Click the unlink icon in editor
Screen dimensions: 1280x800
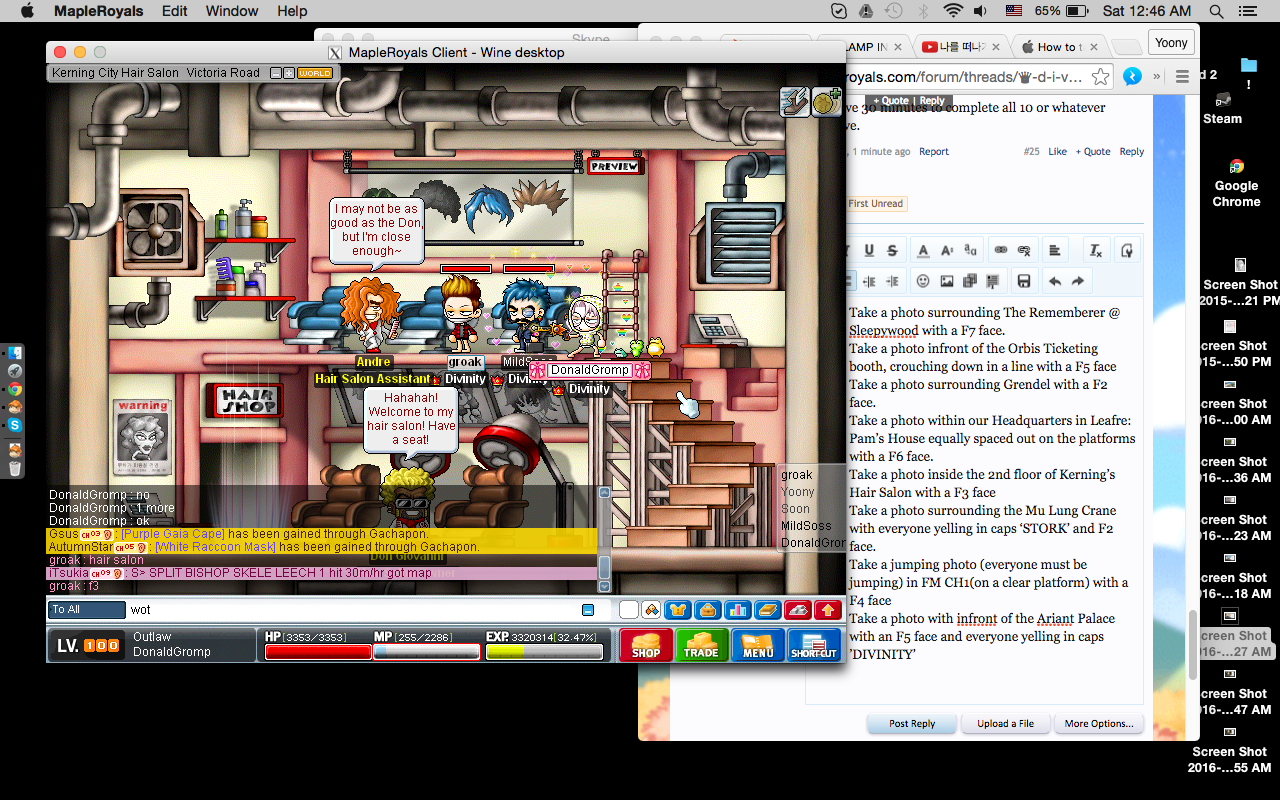[x=1024, y=251]
